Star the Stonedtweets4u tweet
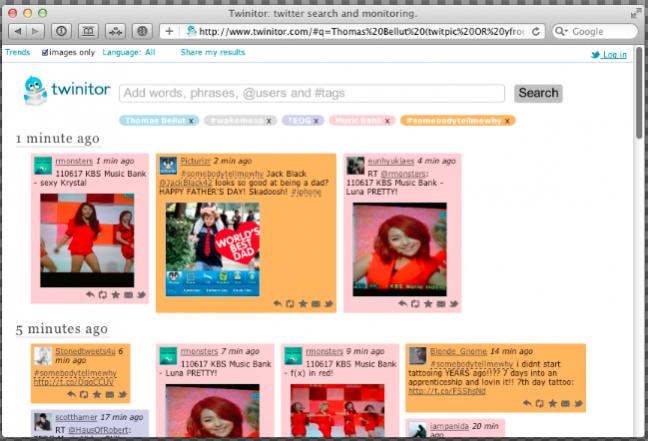 point(97,394)
